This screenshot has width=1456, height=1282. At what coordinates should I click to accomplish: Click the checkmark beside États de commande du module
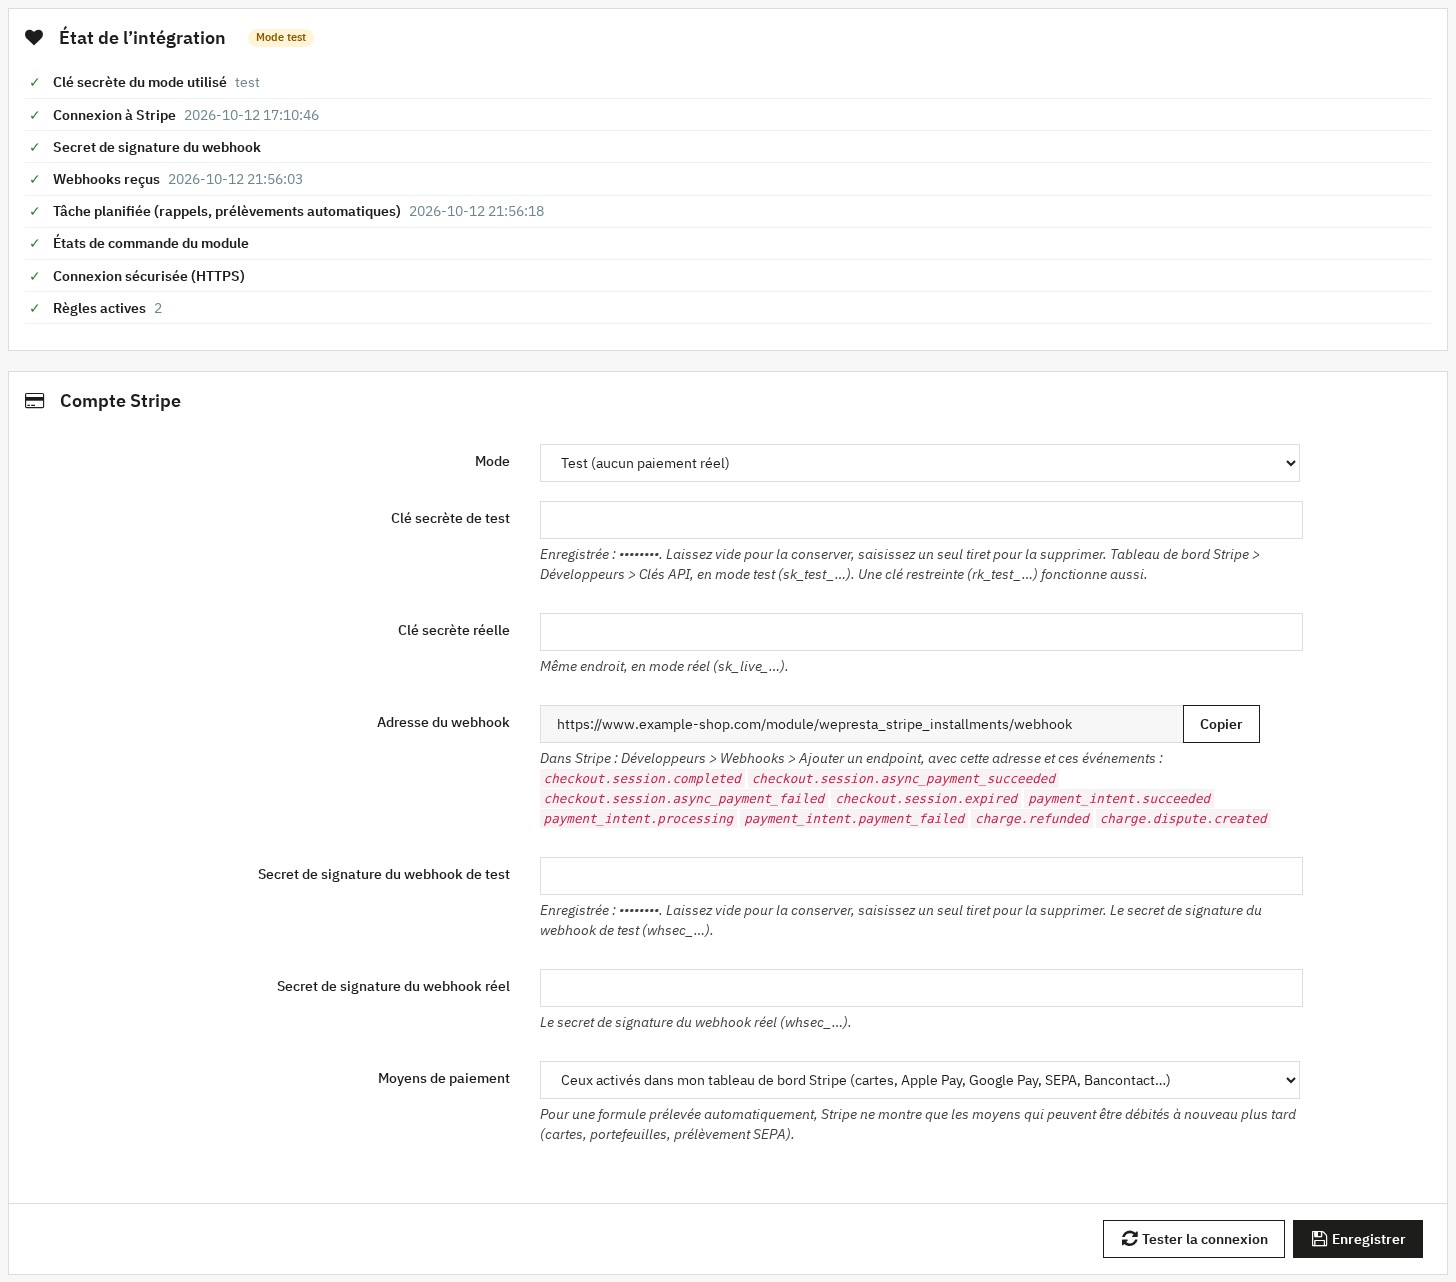pos(35,243)
